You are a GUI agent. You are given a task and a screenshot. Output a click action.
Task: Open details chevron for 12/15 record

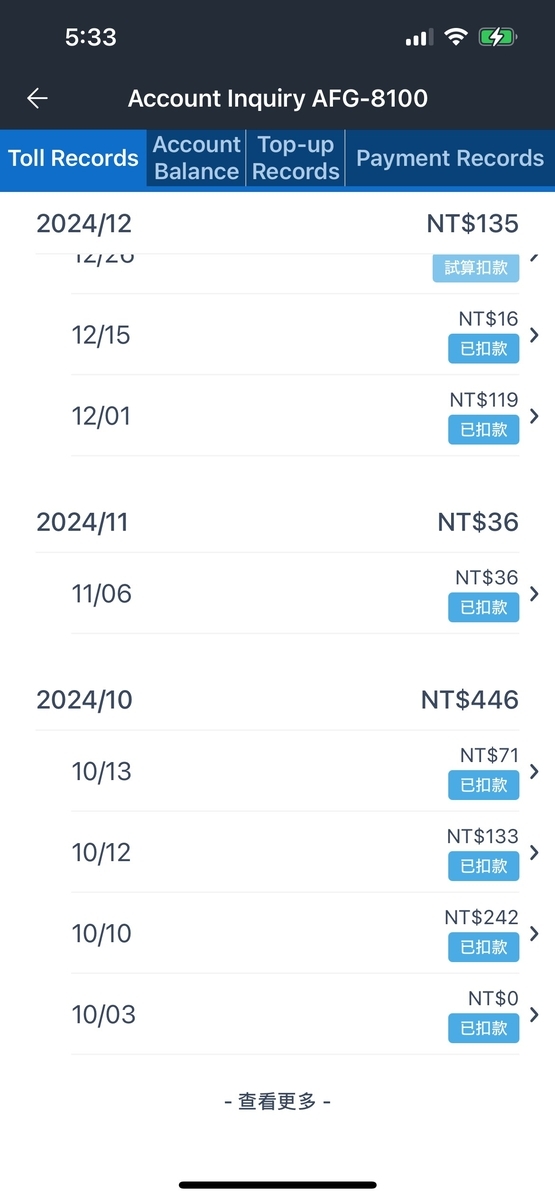pos(534,335)
